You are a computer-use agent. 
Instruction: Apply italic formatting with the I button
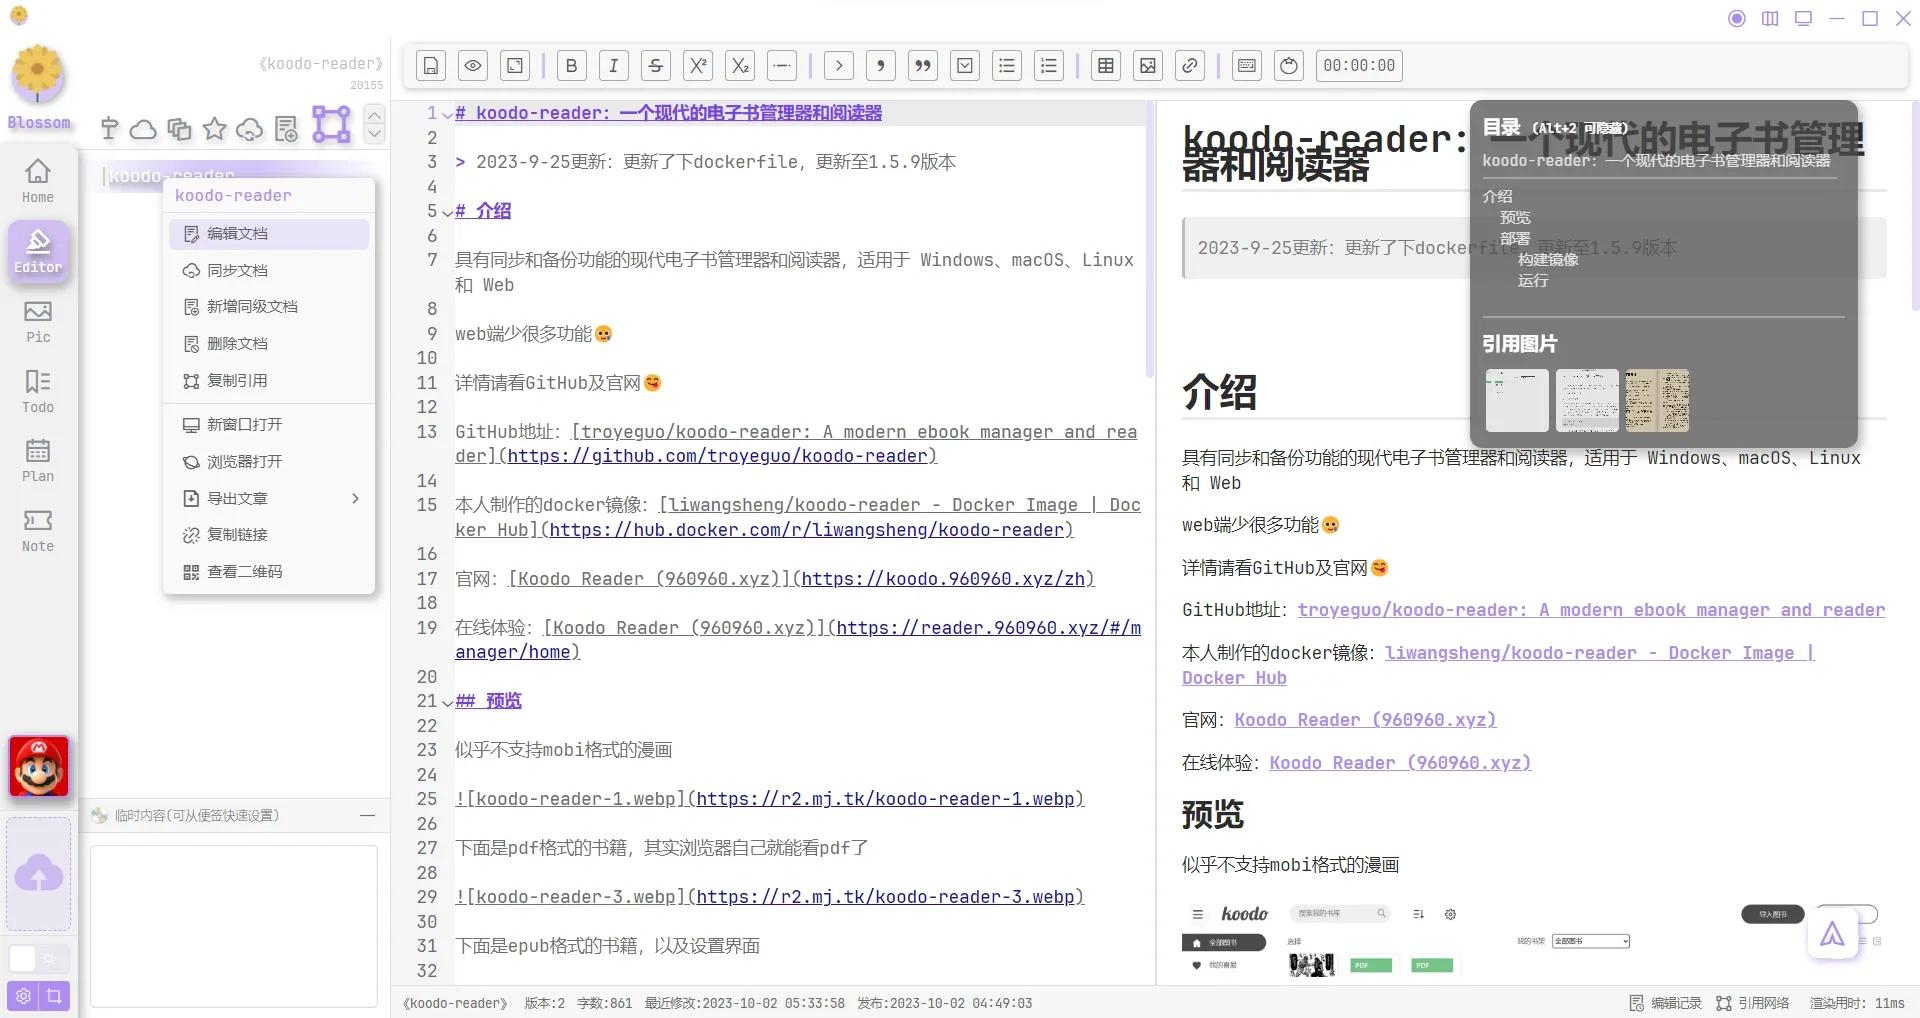point(614,66)
